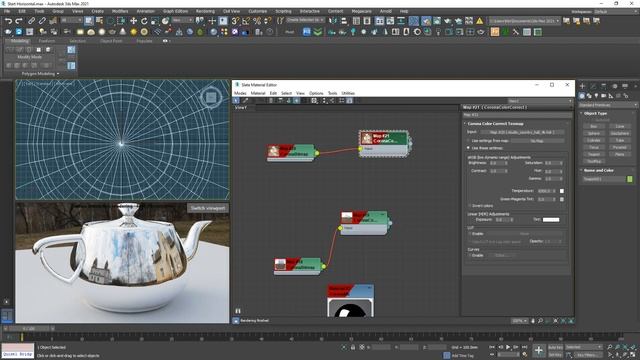Click the Sphere primitive button
This screenshot has height=360, width=640.
click(x=594, y=133)
